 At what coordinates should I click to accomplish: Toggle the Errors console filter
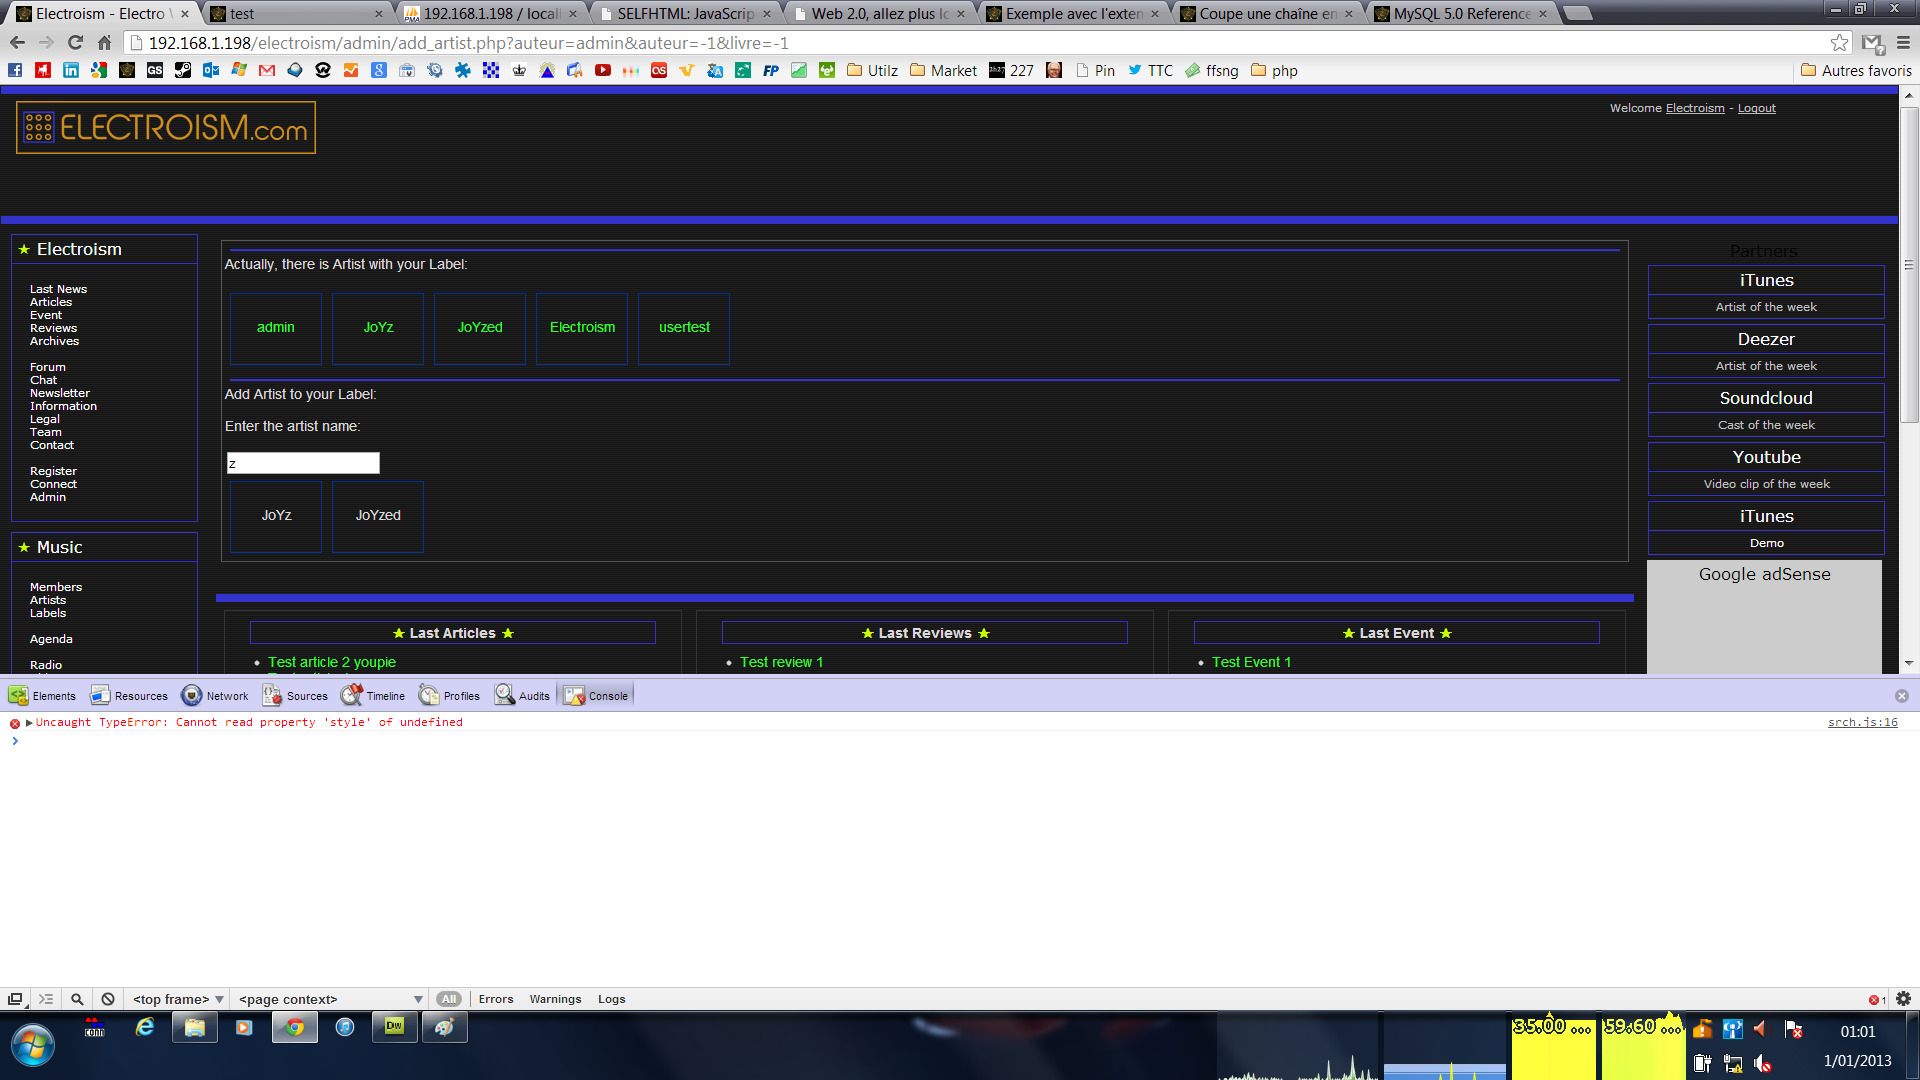(x=495, y=999)
